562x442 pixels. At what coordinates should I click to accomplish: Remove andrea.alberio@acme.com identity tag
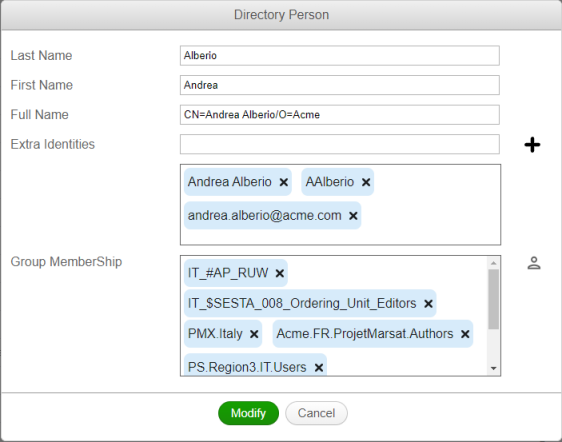[x=353, y=216]
